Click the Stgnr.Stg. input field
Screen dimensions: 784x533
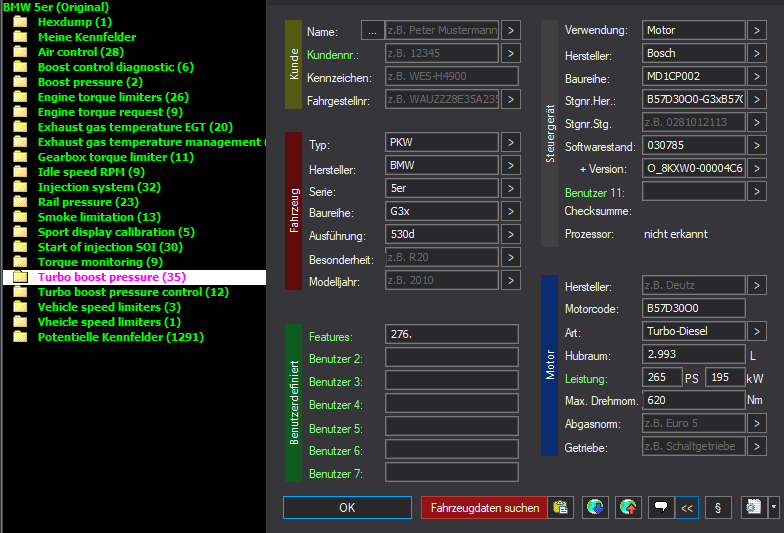point(694,122)
